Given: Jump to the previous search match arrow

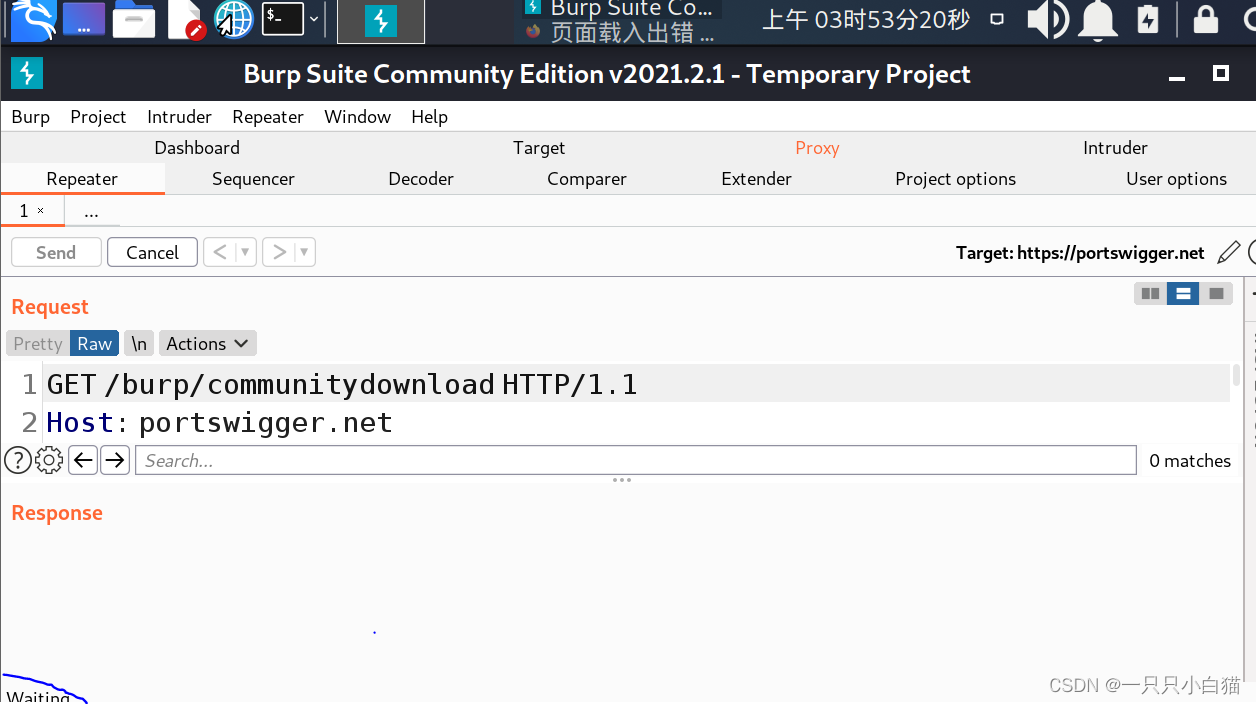Looking at the screenshot, I should coord(83,460).
